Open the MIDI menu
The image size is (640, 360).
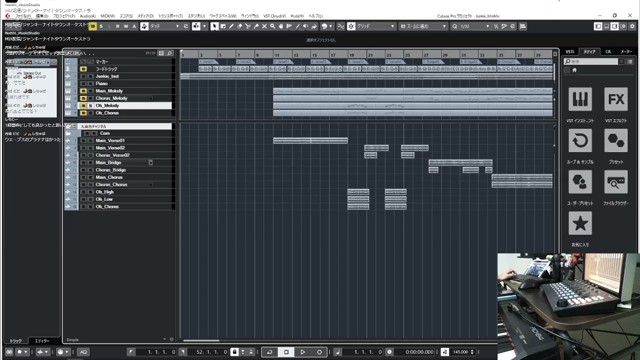[x=108, y=16]
